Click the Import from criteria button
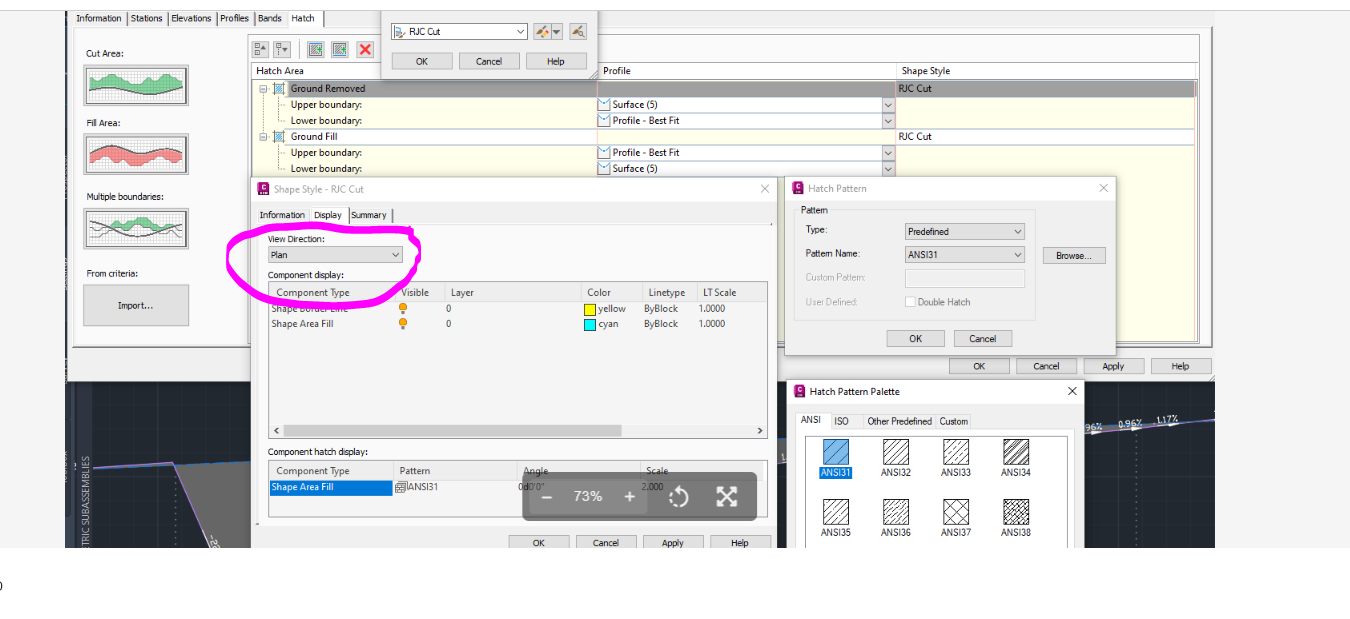 [135, 305]
